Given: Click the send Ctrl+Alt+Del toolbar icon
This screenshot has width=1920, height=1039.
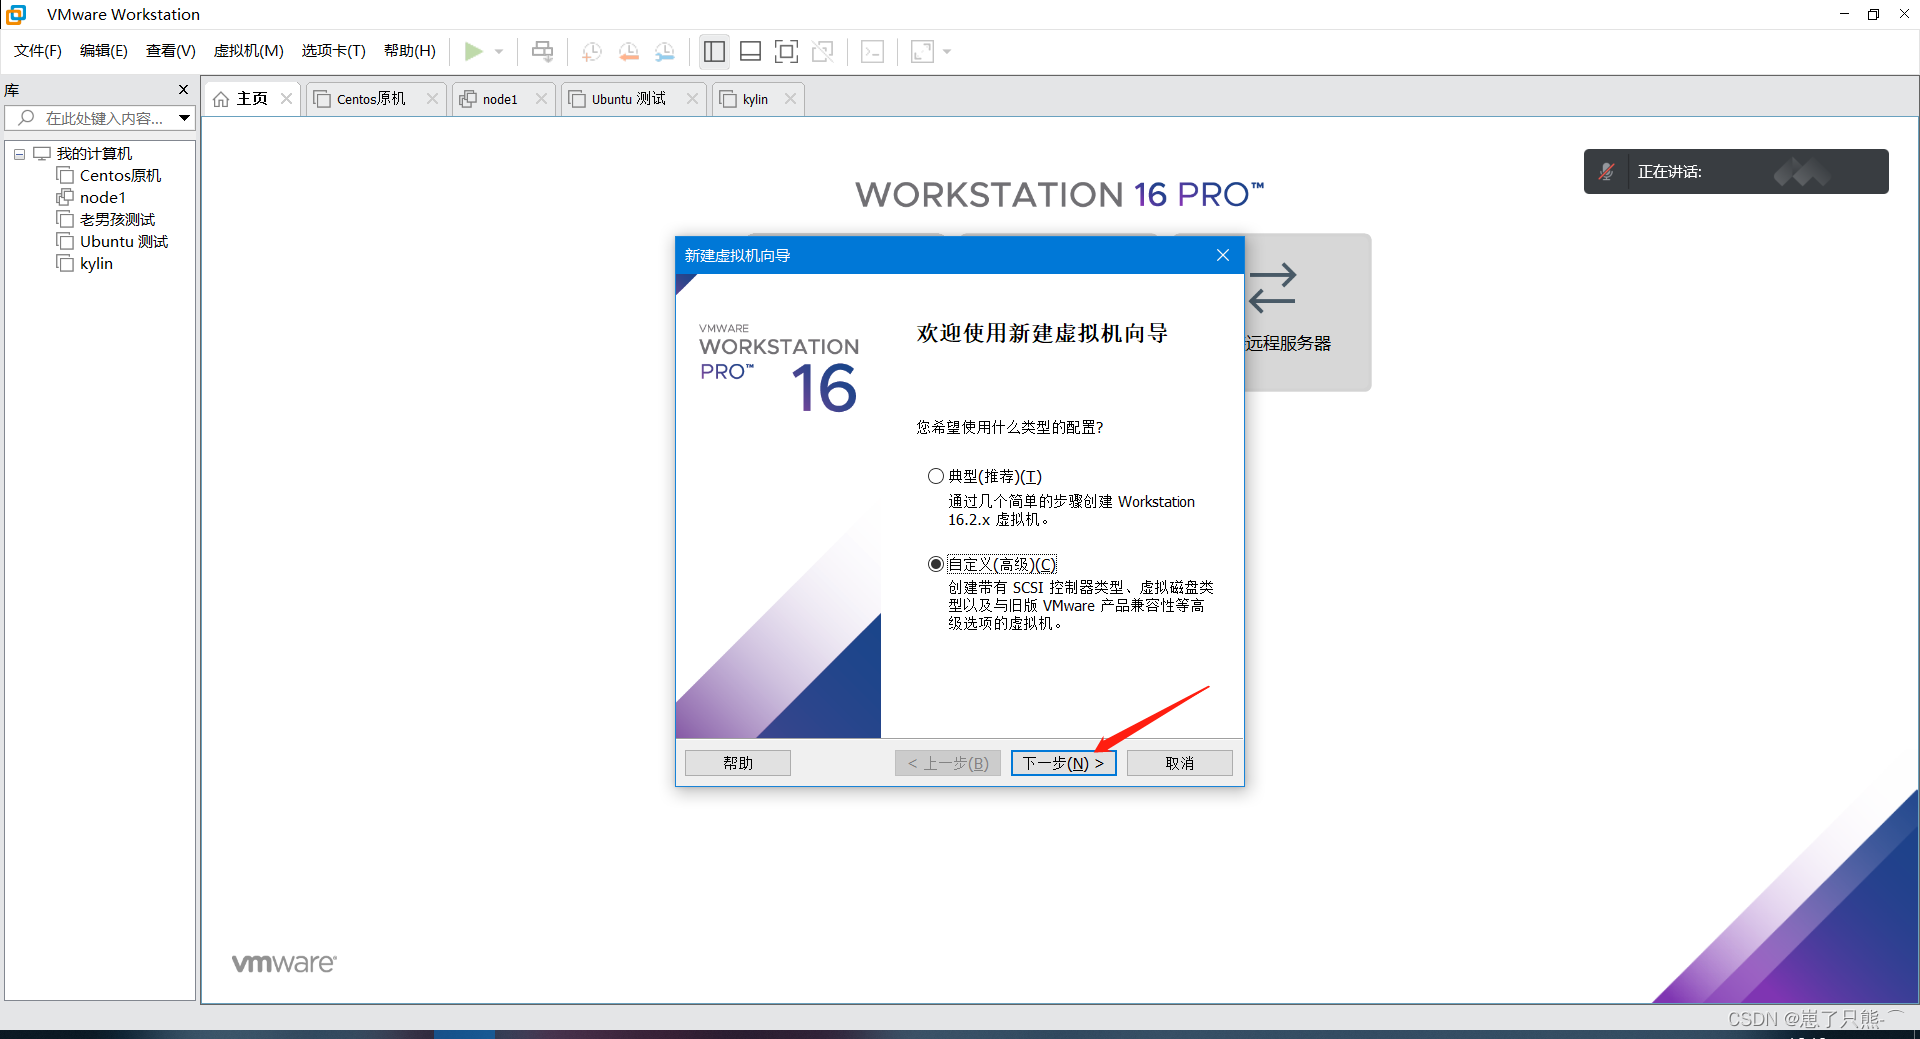Looking at the screenshot, I should pos(542,51).
